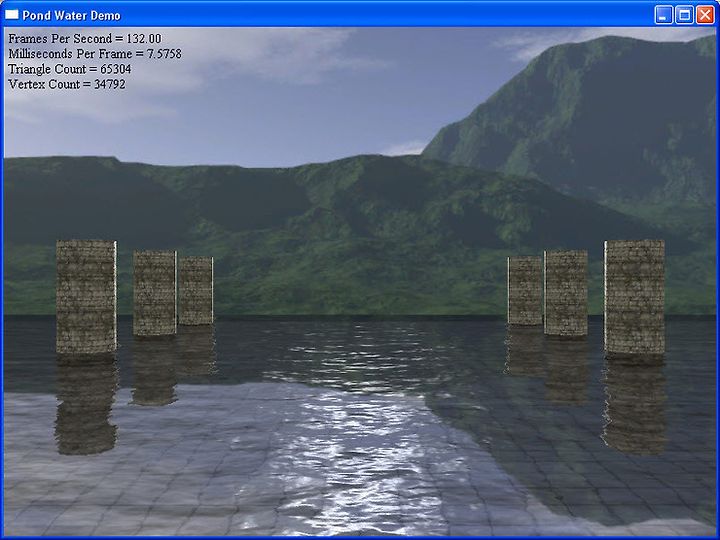This screenshot has width=720, height=540.
Task: Minimize the Pond Water Demo window
Action: [664, 15]
